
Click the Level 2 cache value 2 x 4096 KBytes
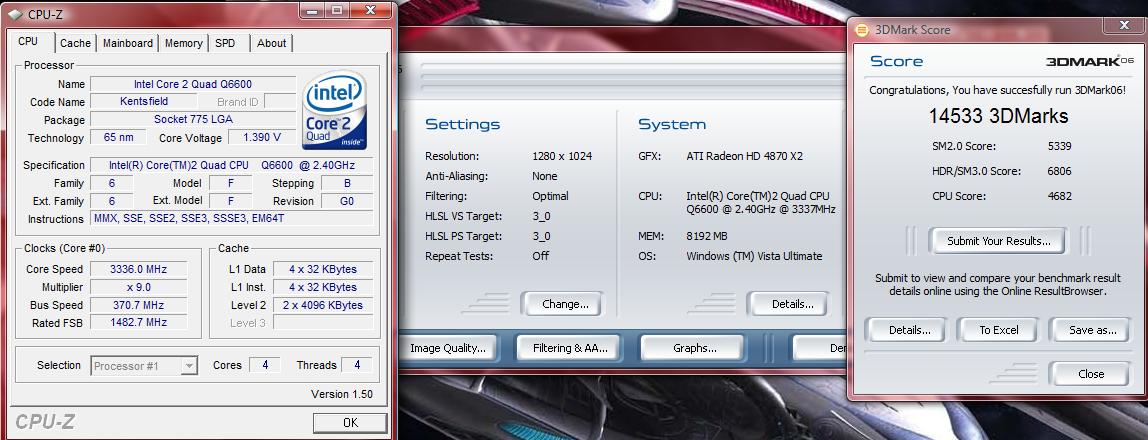[323, 305]
